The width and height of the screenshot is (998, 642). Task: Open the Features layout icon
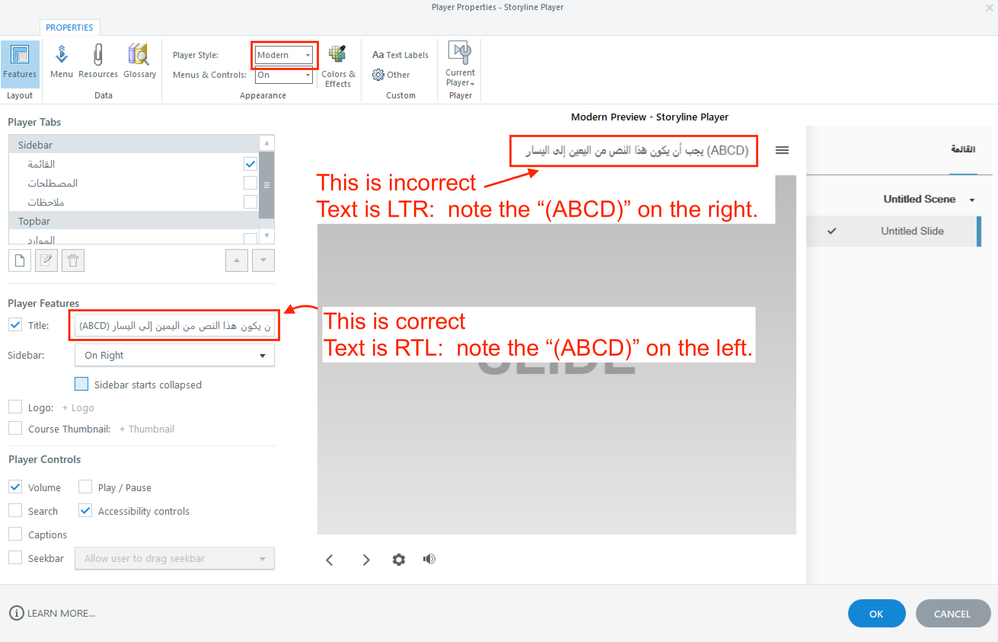pyautogui.click(x=20, y=63)
